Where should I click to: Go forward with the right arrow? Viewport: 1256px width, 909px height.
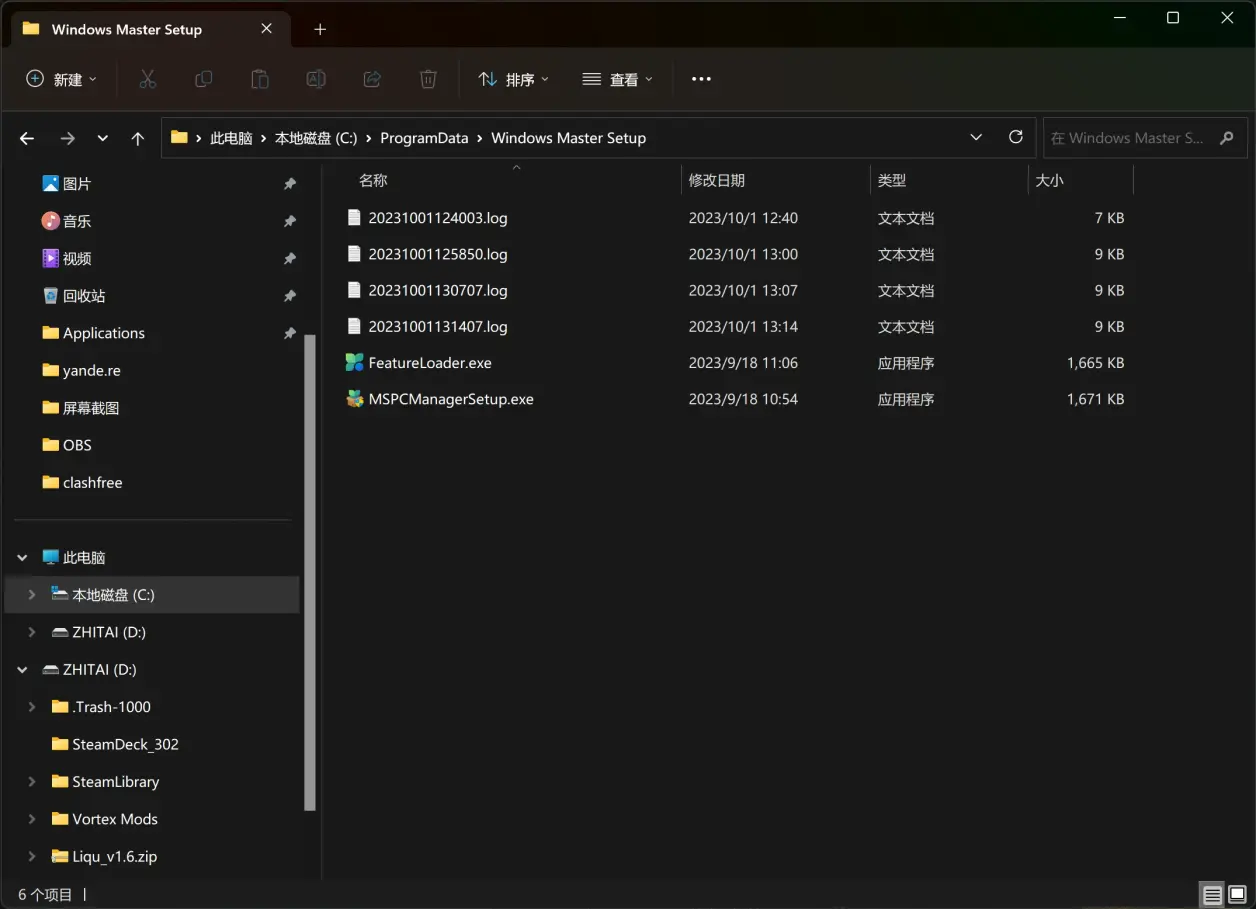pos(67,138)
